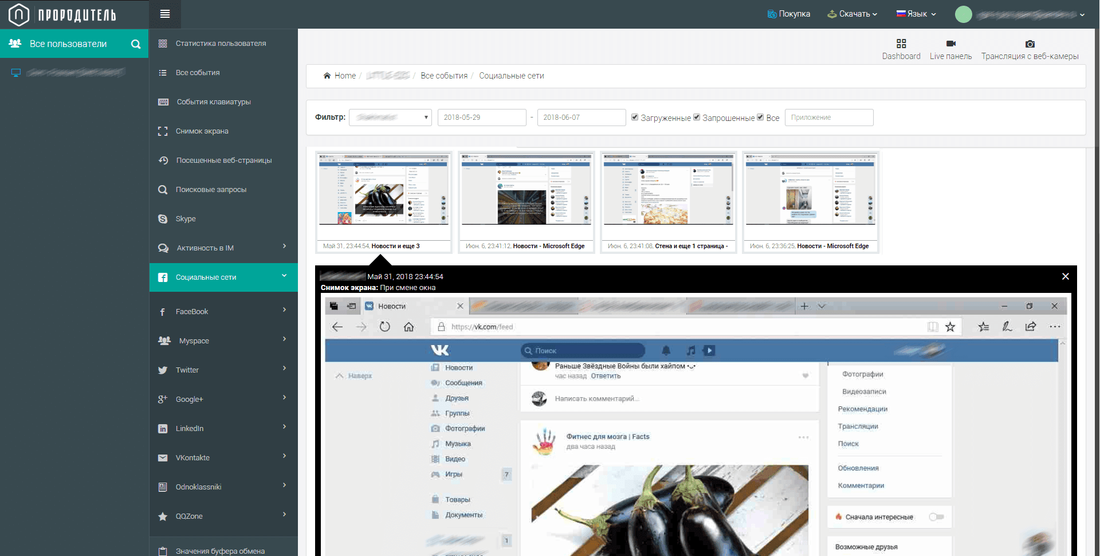Expand the Активность в IM submenu
This screenshot has width=1100, height=556.
coord(284,246)
